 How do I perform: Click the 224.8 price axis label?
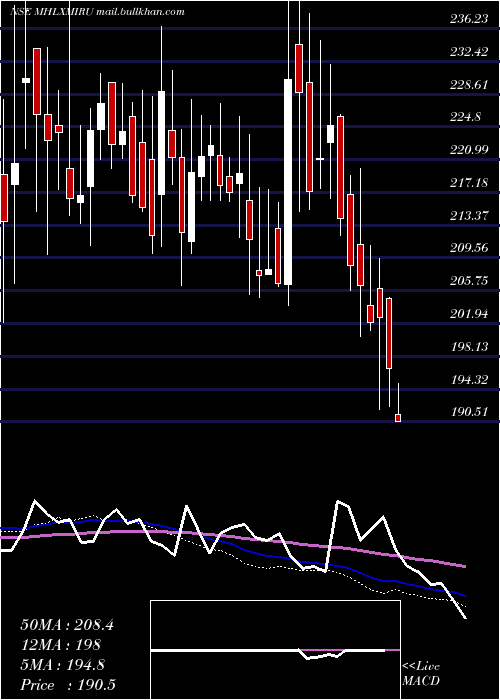click(x=466, y=117)
